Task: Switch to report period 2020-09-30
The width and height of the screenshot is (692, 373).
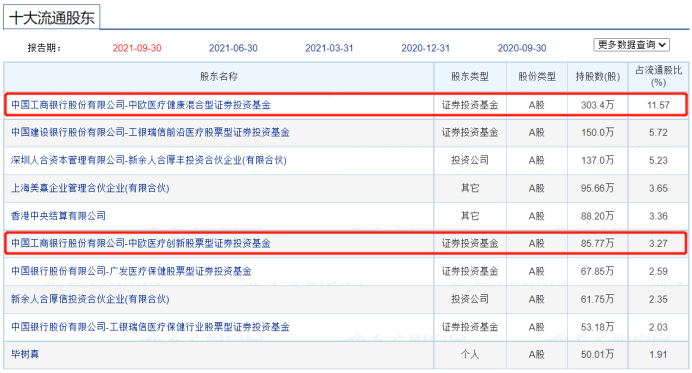Action: pyautogui.click(x=522, y=48)
